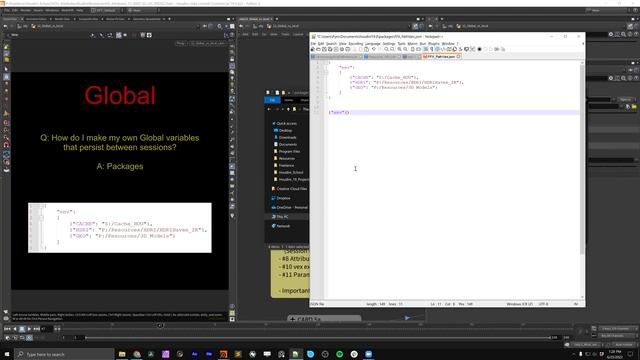Click the Undo icon in Notepad++ toolbar
Viewport: 640px width, 360px height.
coord(373,49)
